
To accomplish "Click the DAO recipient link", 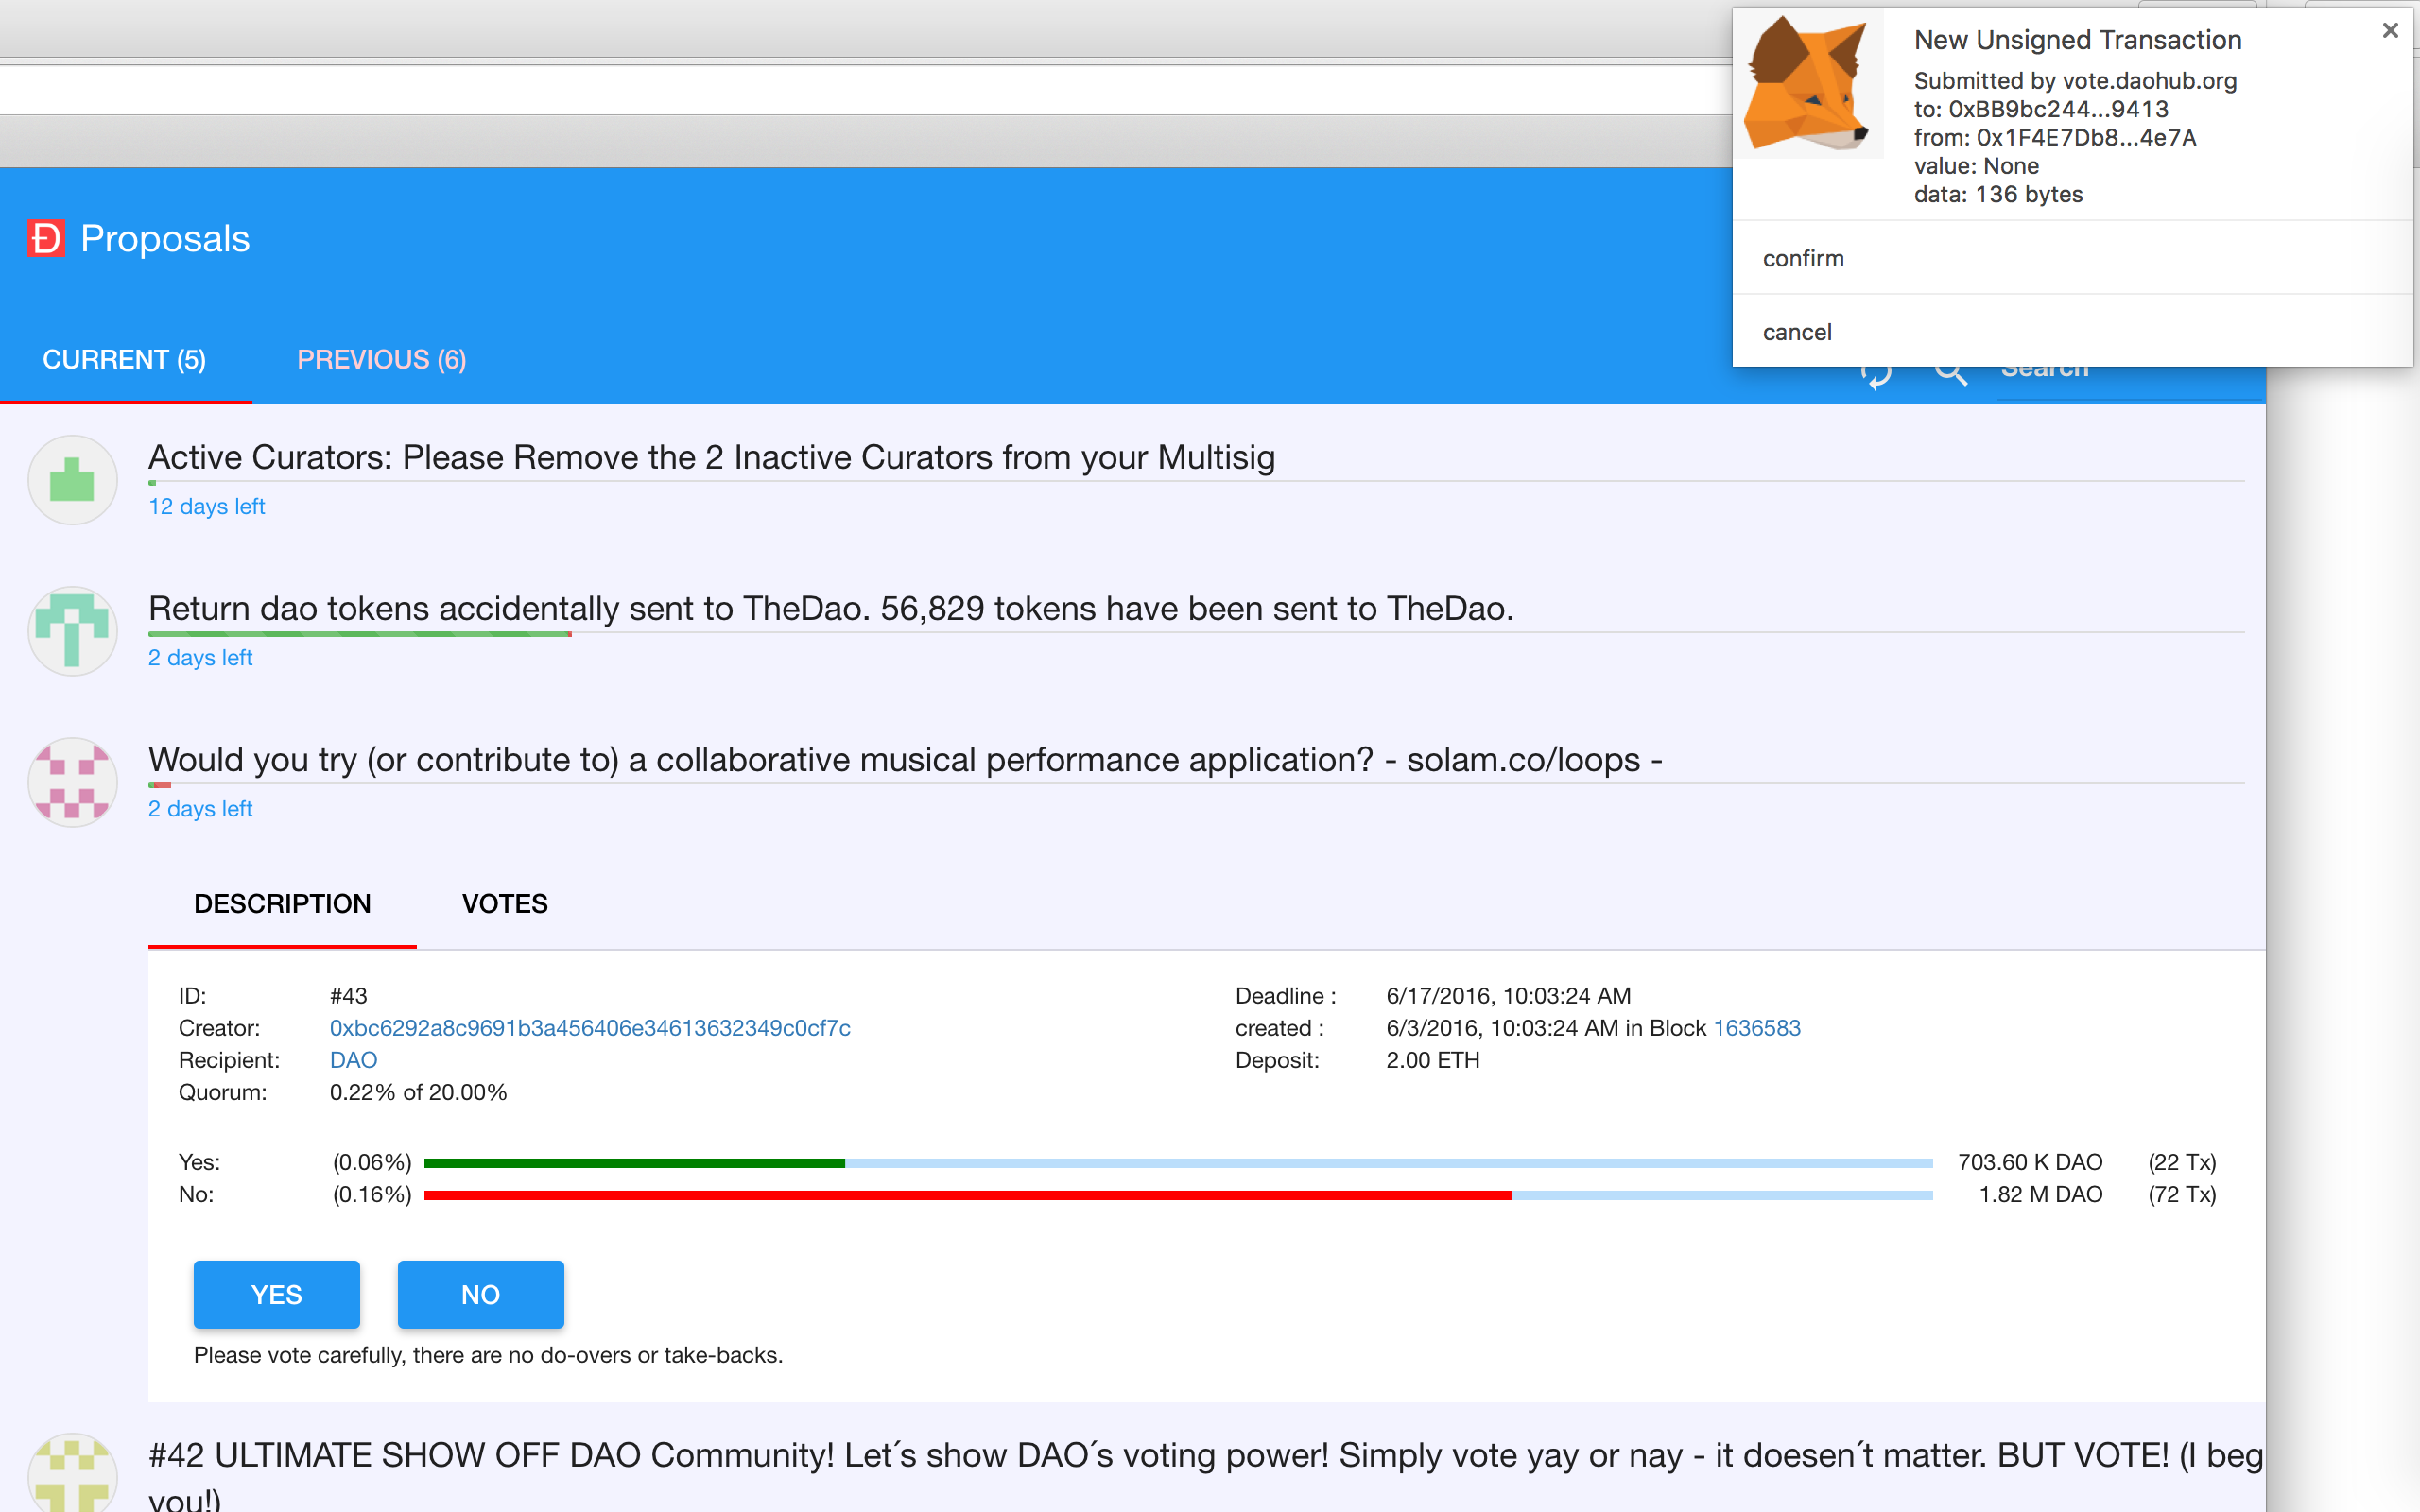I will point(353,1060).
